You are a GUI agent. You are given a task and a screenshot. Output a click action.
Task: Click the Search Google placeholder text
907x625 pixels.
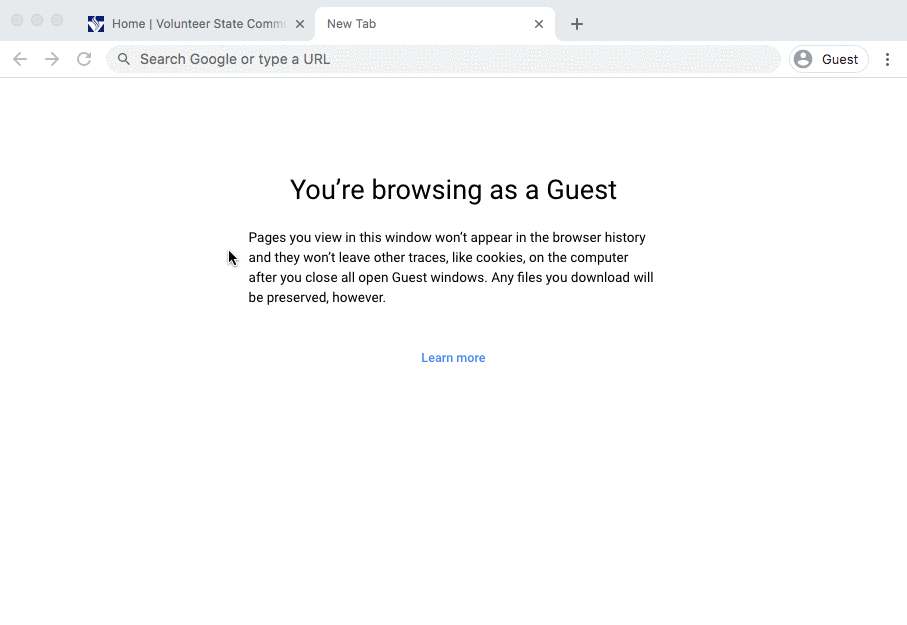click(x=235, y=59)
